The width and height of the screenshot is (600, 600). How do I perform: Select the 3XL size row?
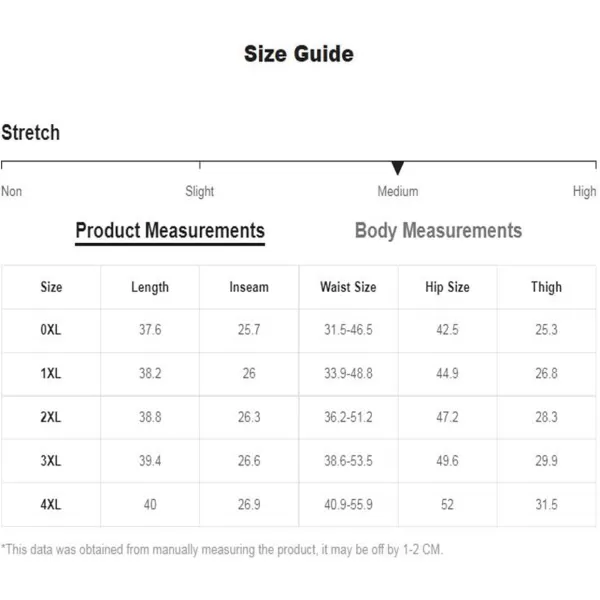coord(299,461)
